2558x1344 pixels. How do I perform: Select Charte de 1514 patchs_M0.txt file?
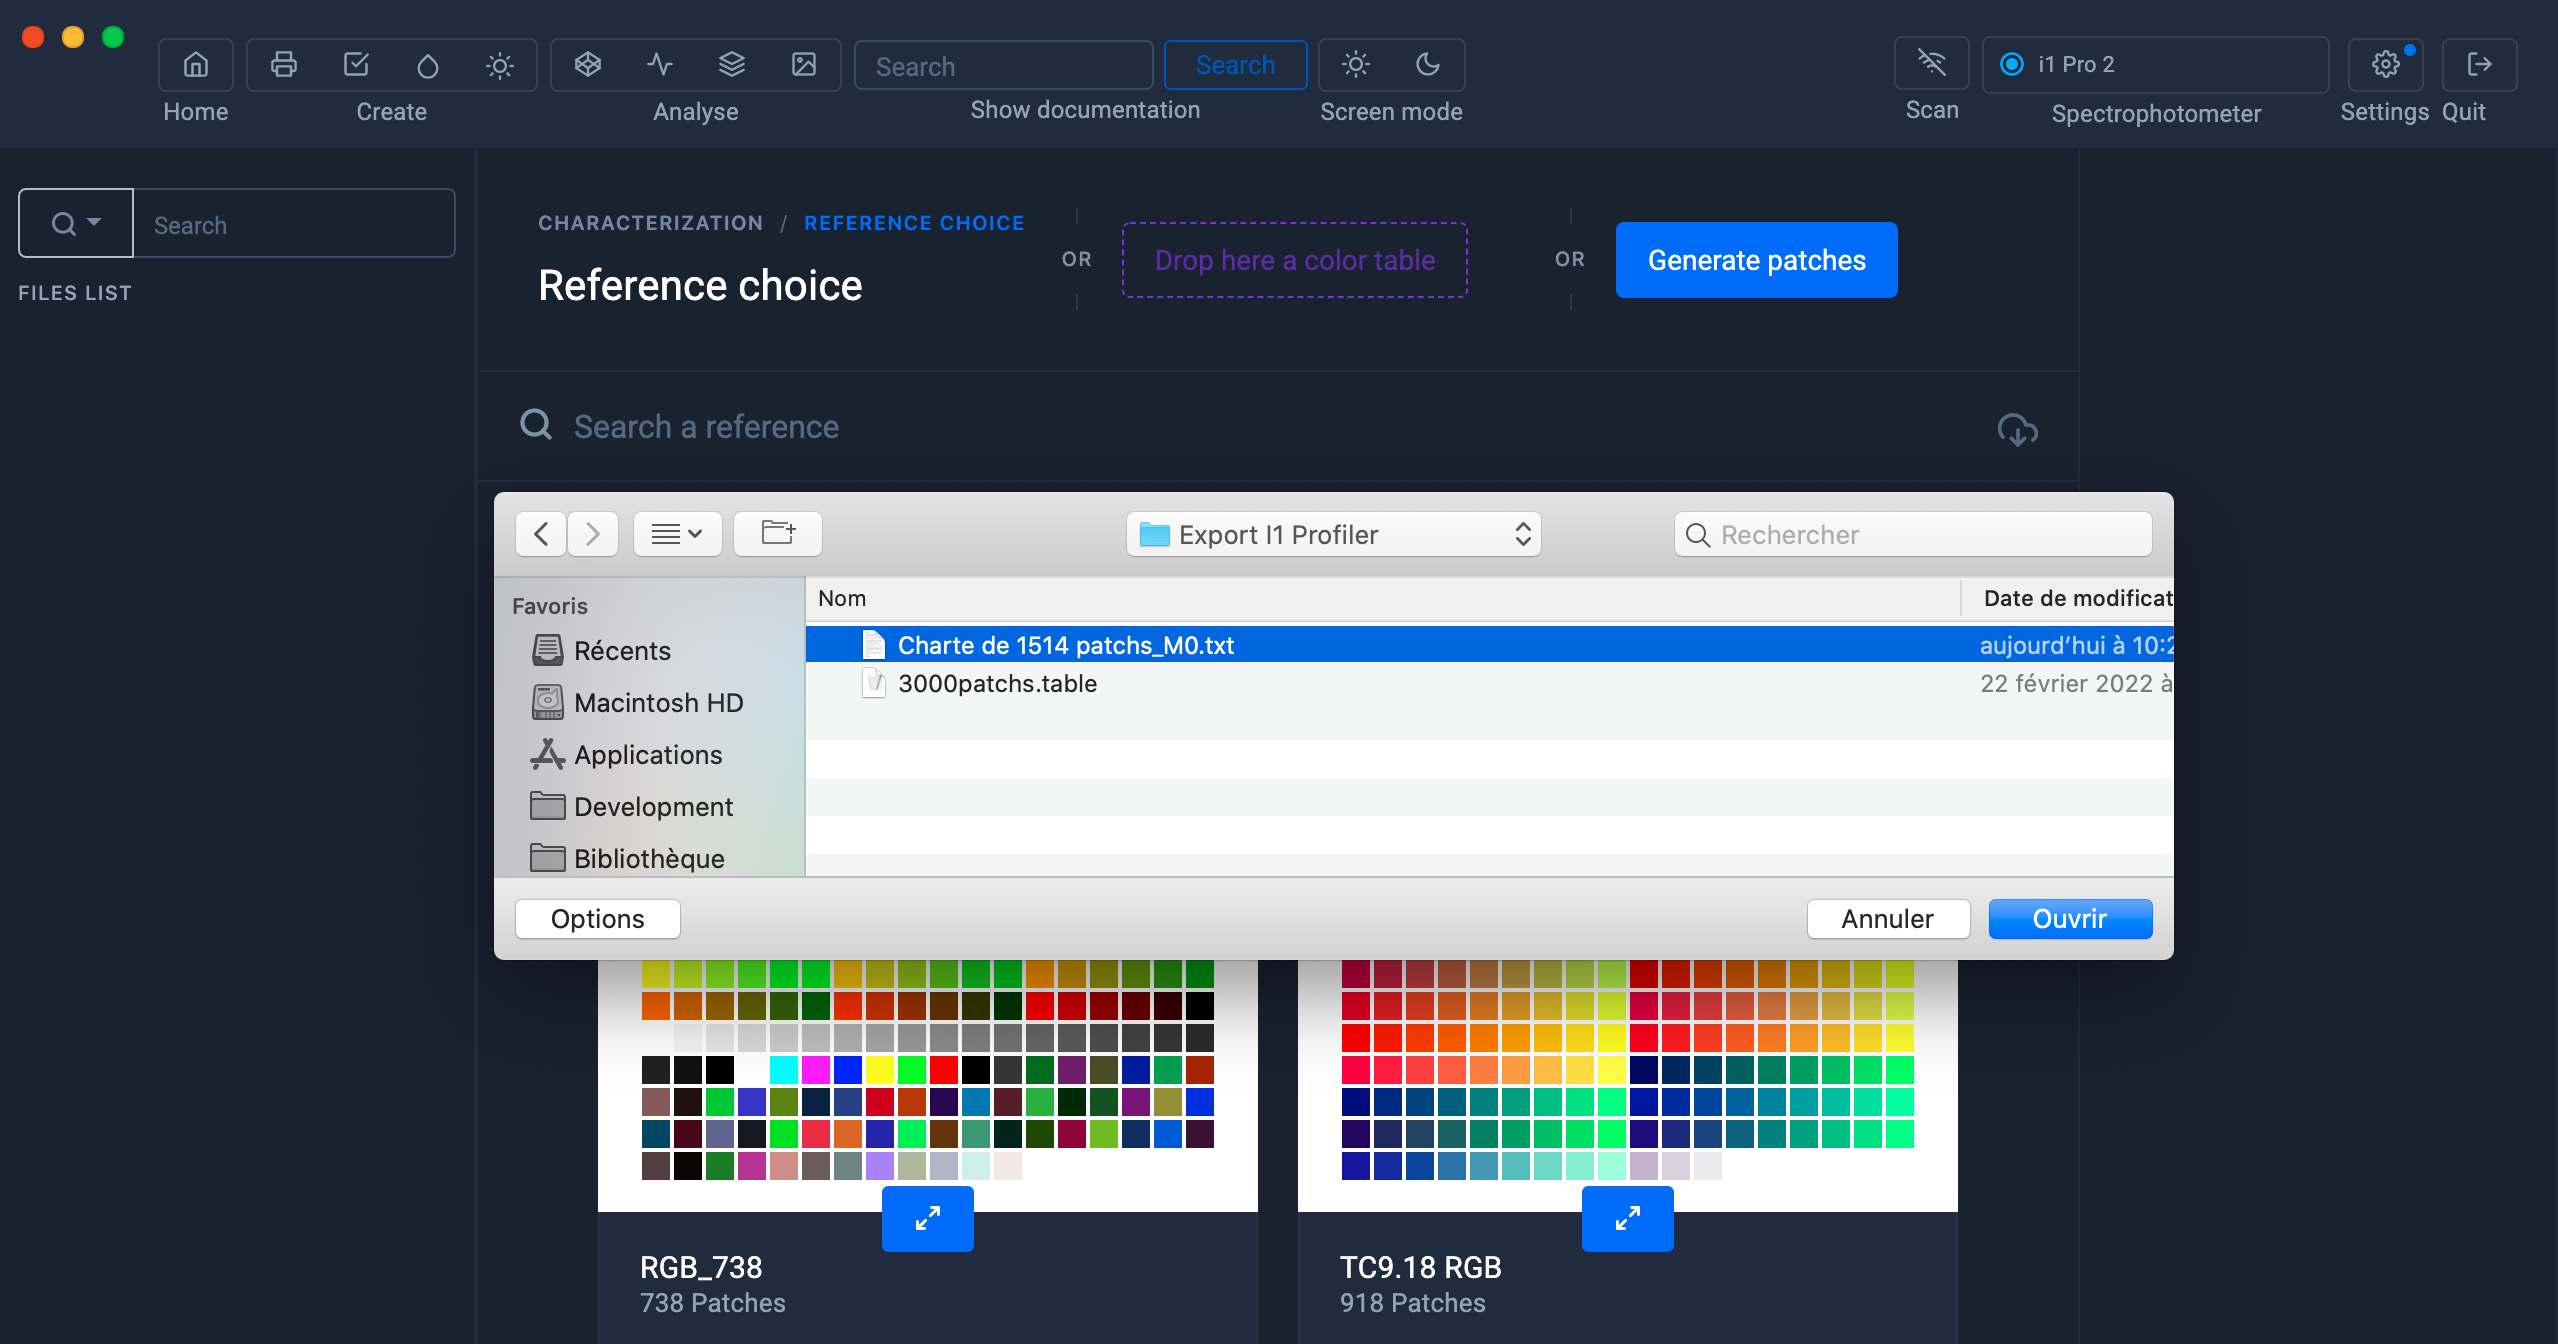click(1066, 643)
